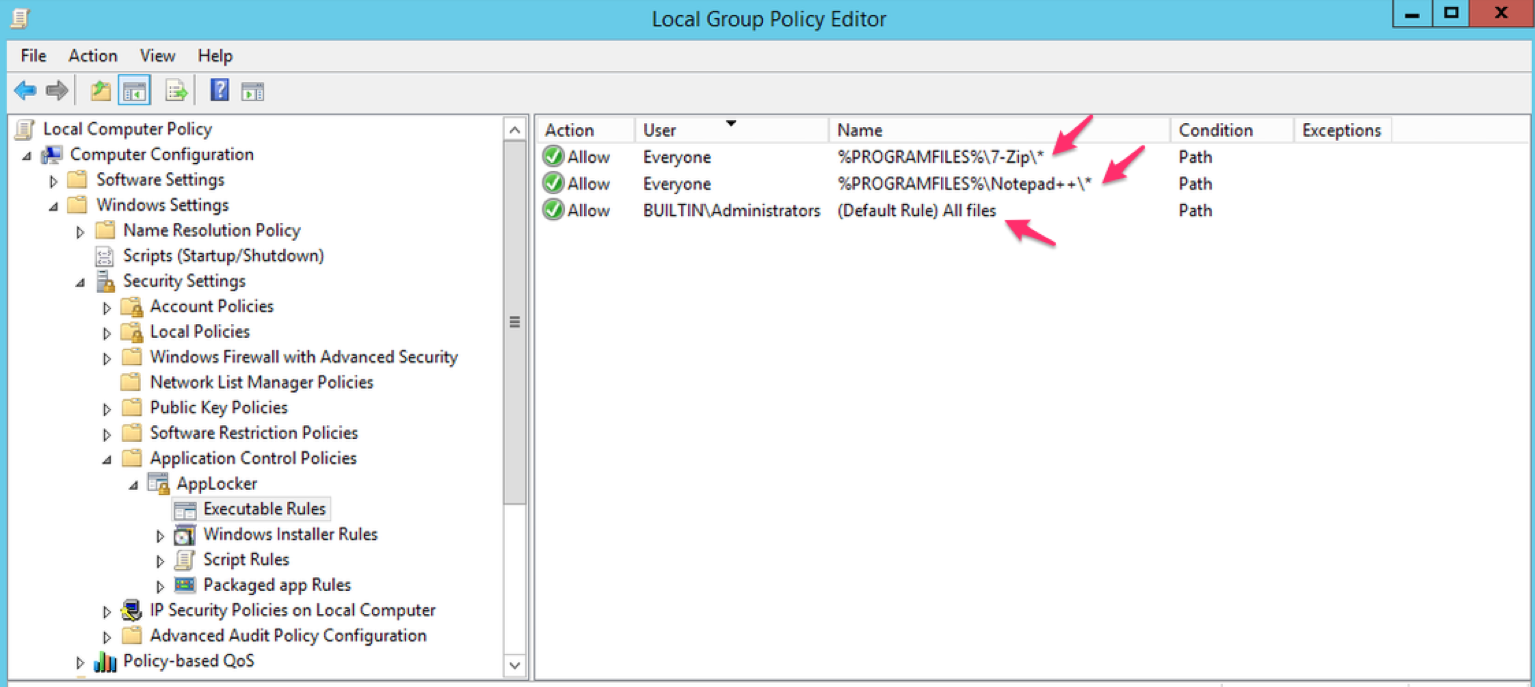Expand Windows Installer Rules
The height and width of the screenshot is (687, 1535).
coord(160,534)
